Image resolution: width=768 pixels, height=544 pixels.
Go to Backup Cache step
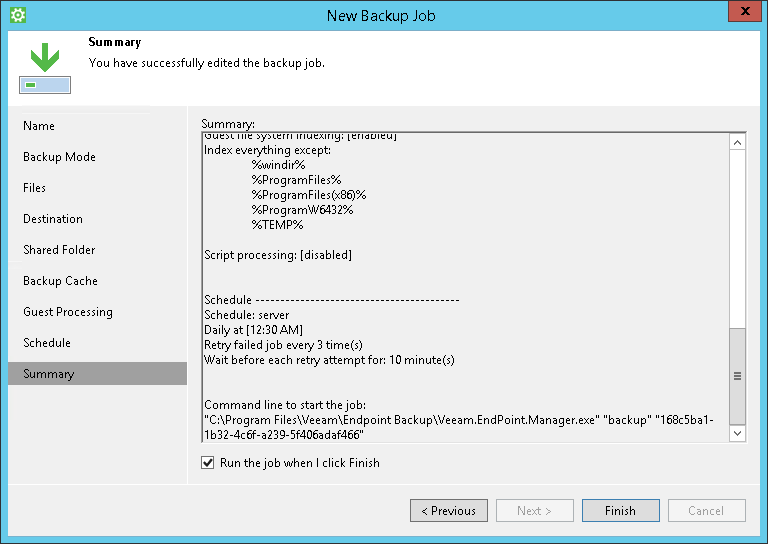[60, 281]
